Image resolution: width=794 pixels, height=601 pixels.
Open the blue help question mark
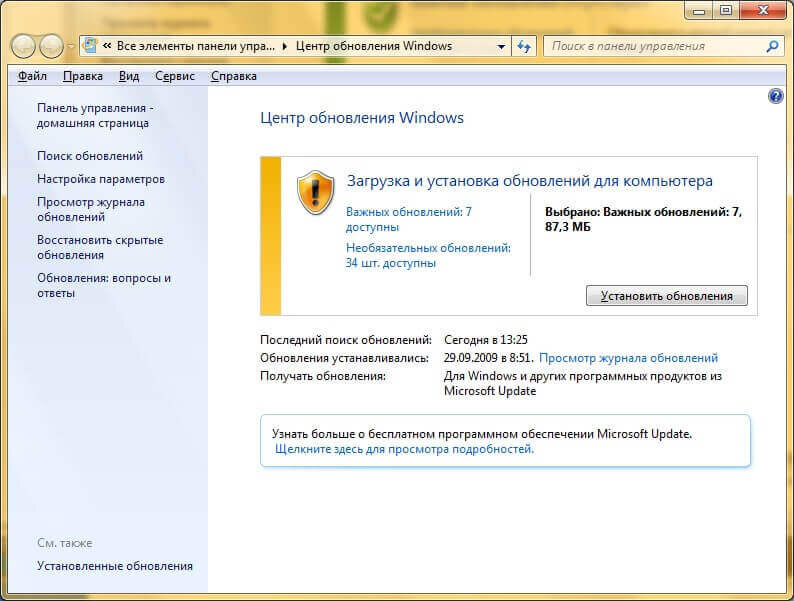(x=775, y=96)
